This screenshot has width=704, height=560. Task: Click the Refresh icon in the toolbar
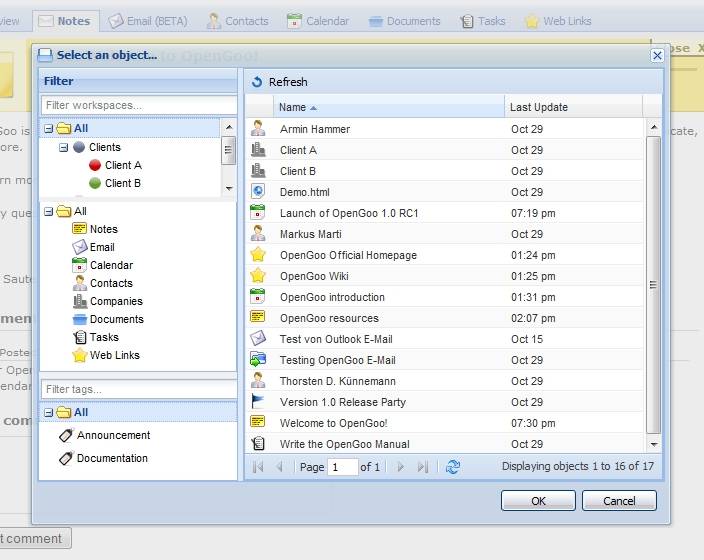(x=257, y=82)
